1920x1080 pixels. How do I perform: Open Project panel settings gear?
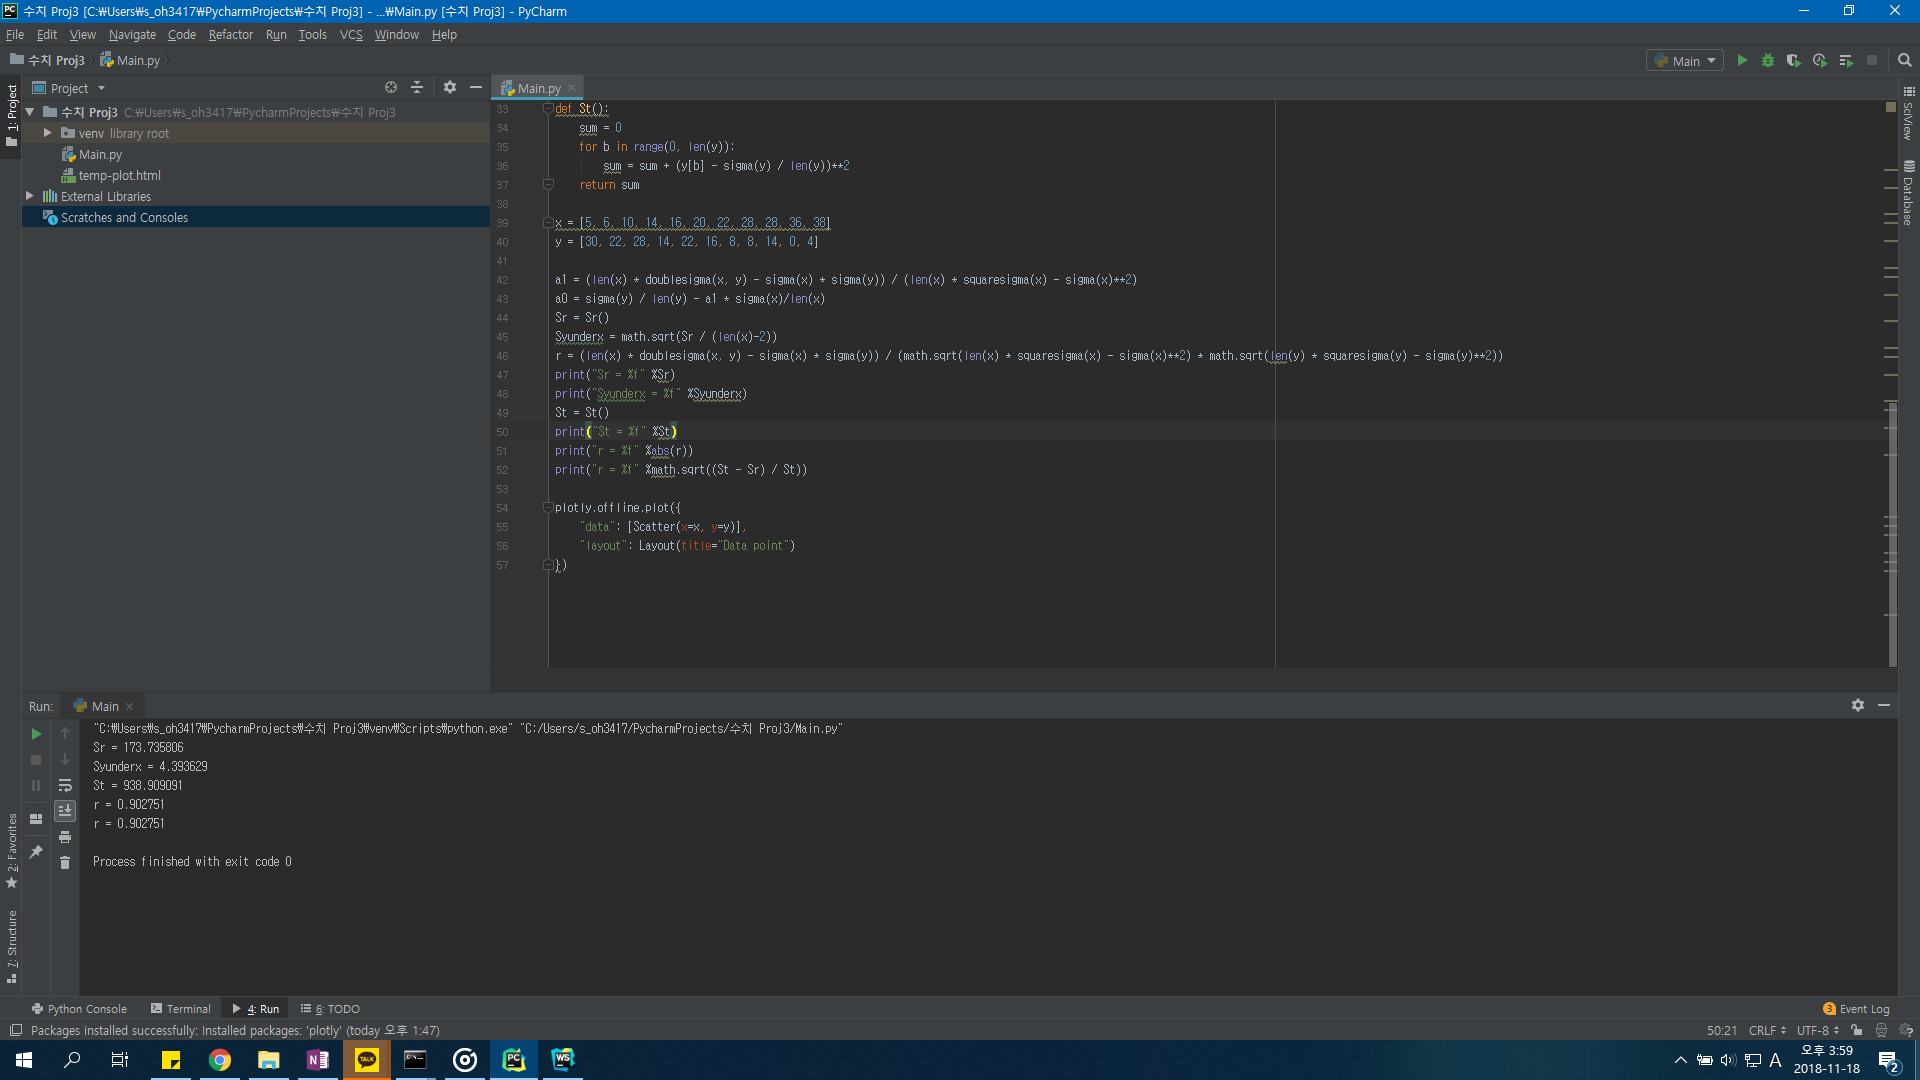click(x=450, y=88)
